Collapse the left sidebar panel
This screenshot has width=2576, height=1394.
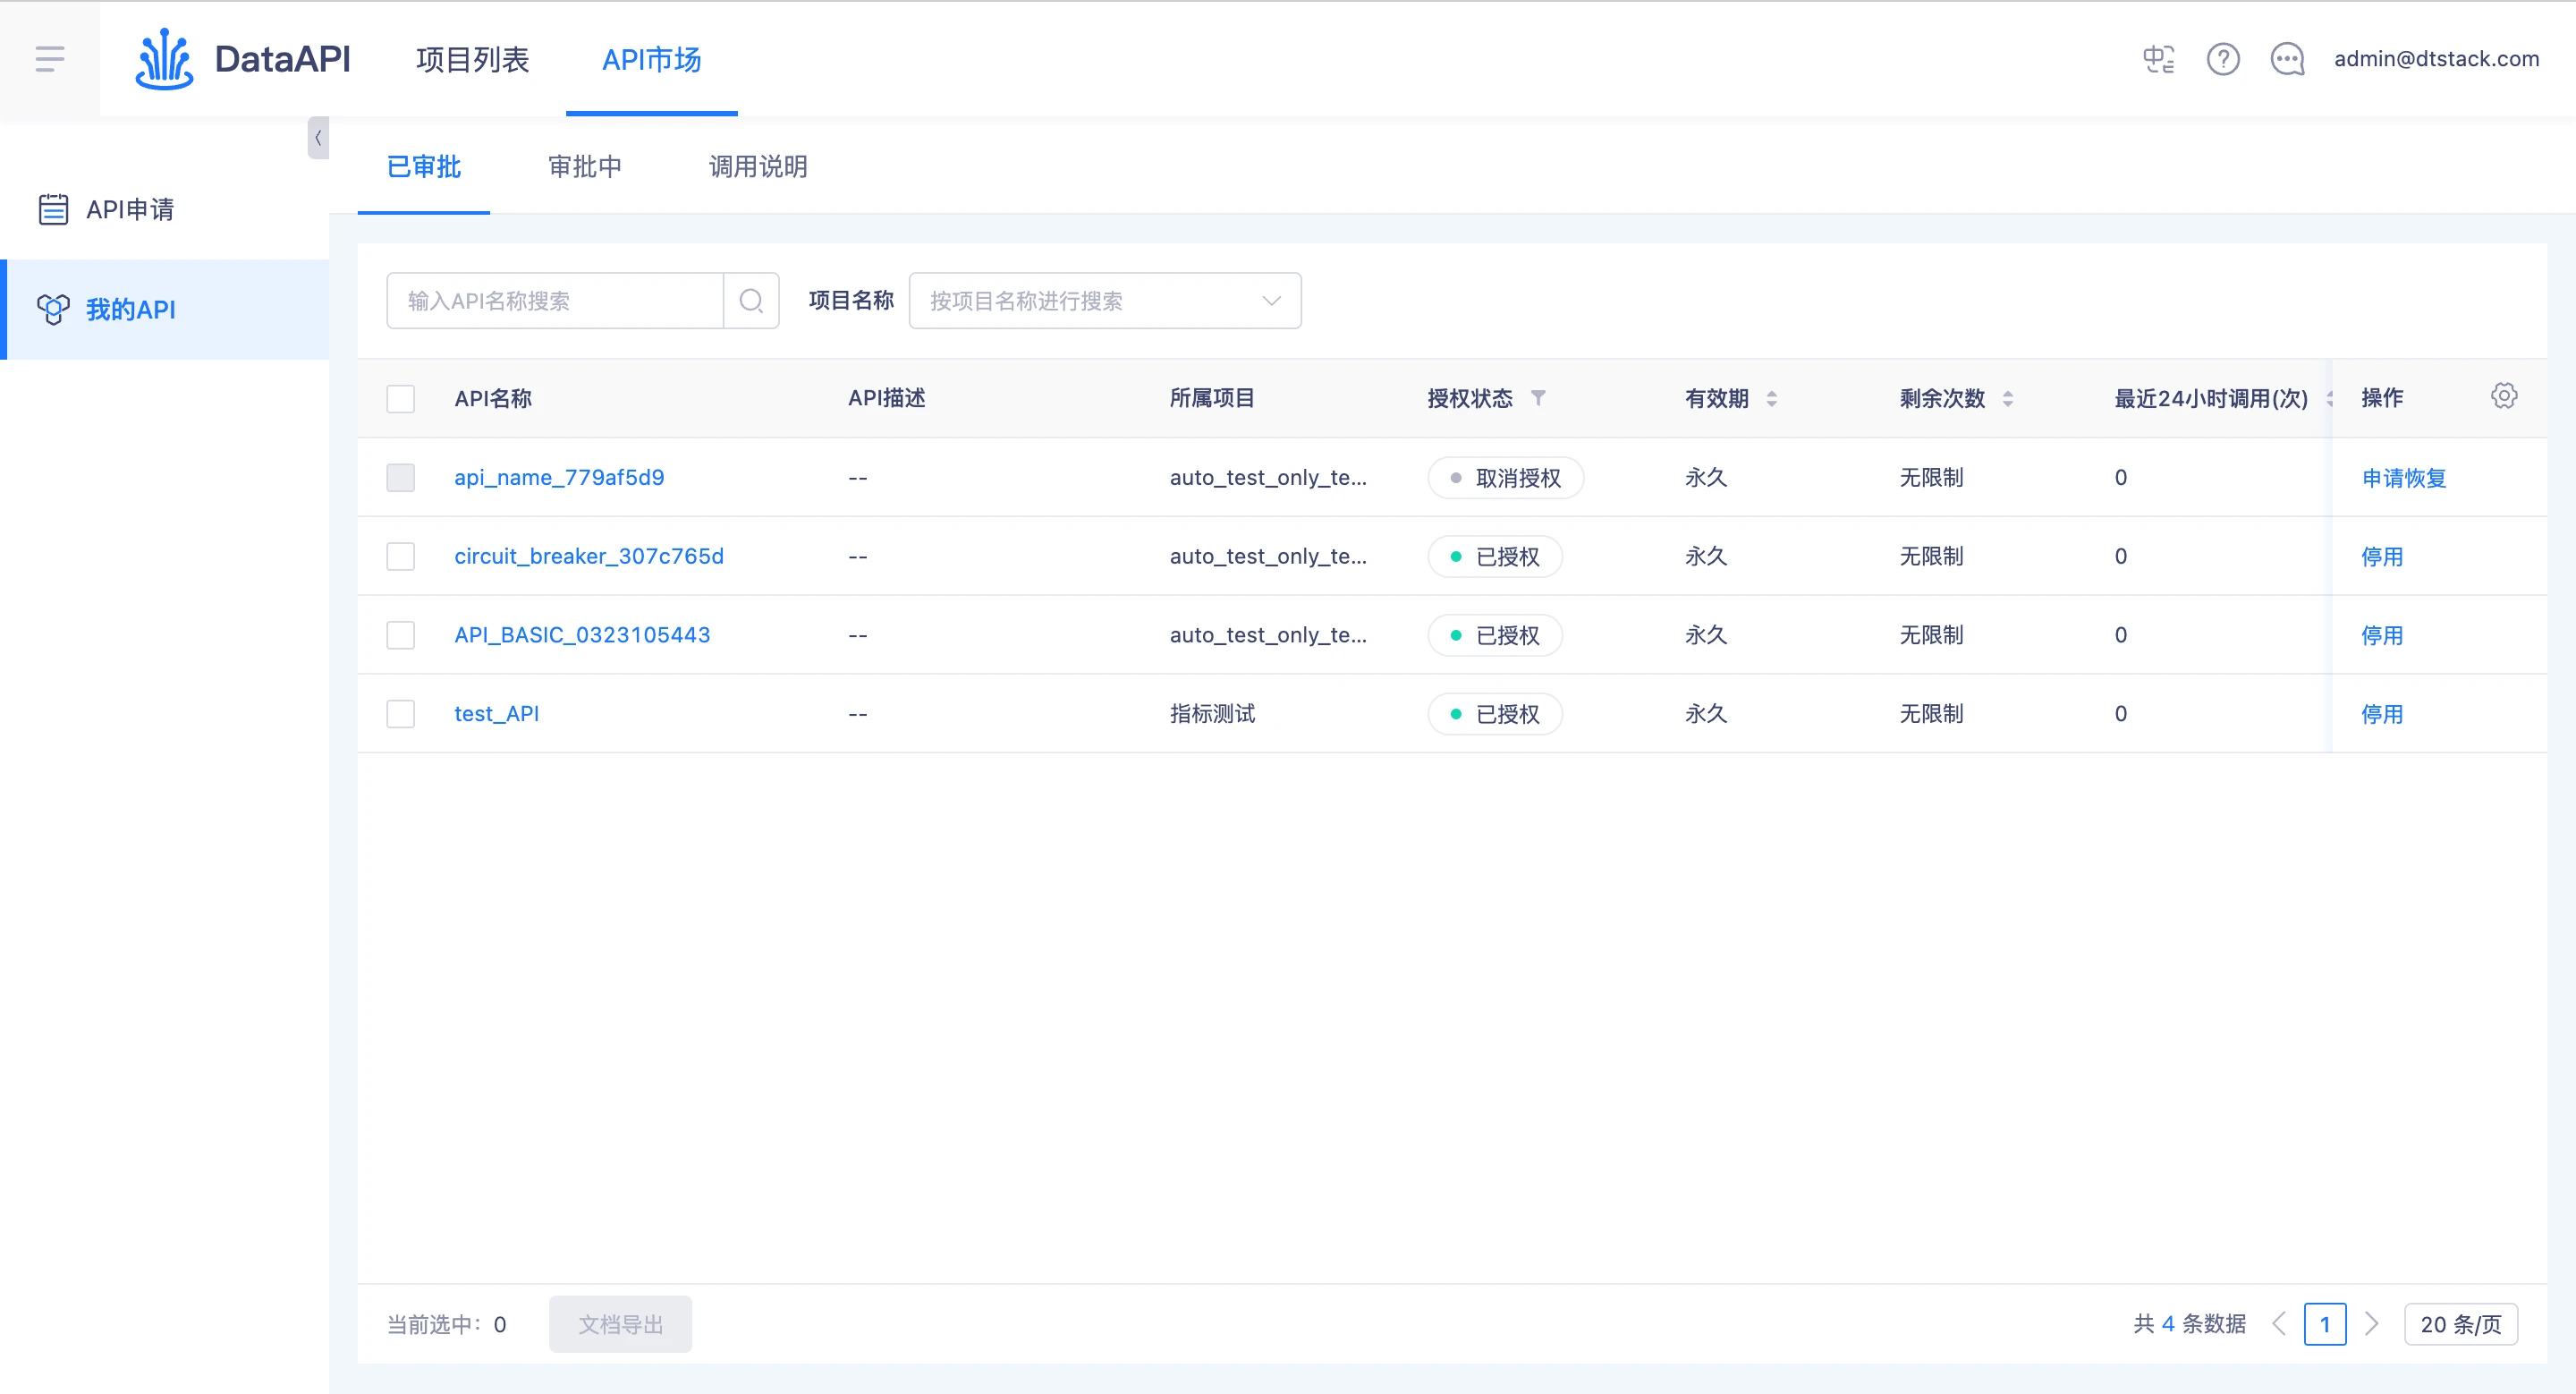pyautogui.click(x=318, y=138)
